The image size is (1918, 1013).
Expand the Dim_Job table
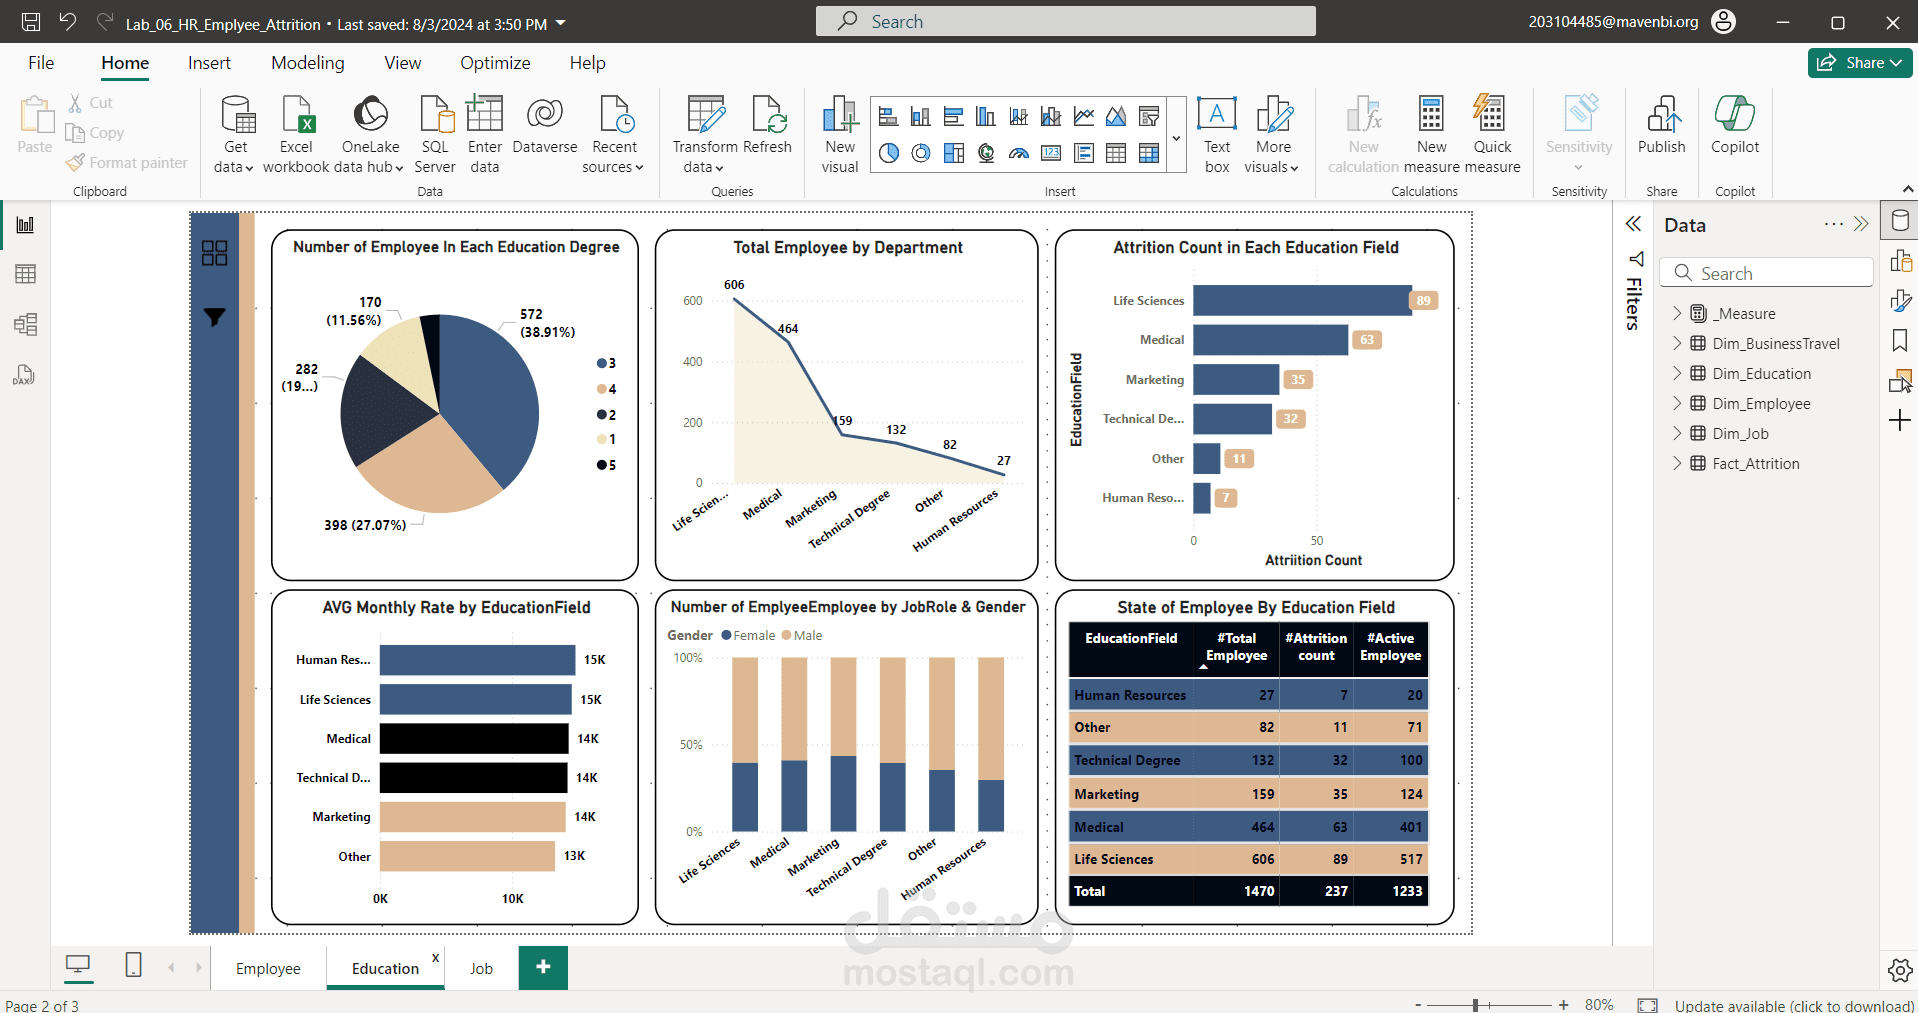pos(1677,434)
